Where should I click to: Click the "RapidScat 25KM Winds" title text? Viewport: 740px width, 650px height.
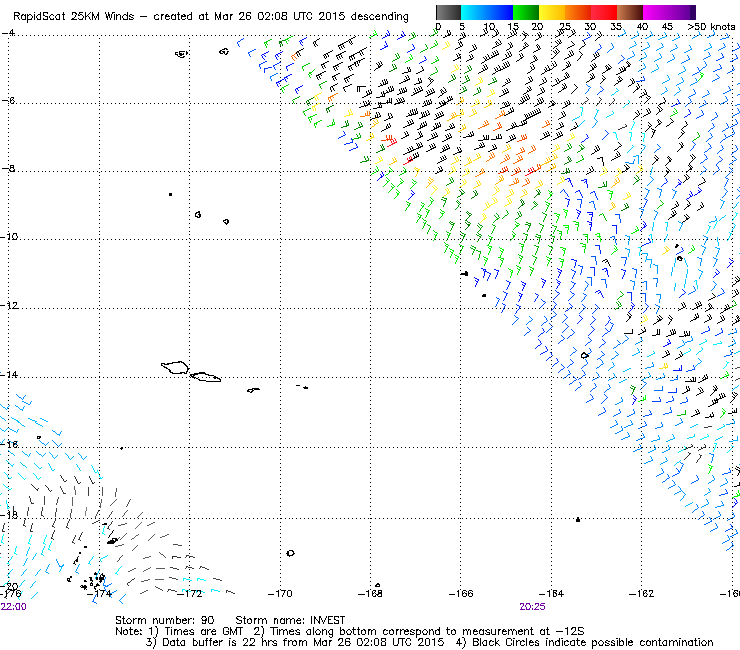75,17
